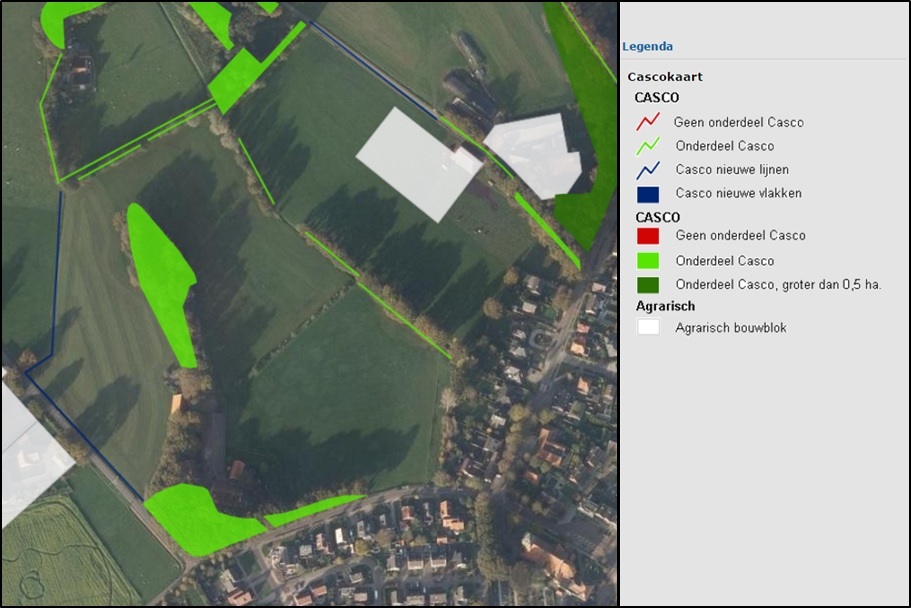The image size is (911, 608).
Task: Click bright green square swatch Onderdeel Casco
Action: pos(648,260)
